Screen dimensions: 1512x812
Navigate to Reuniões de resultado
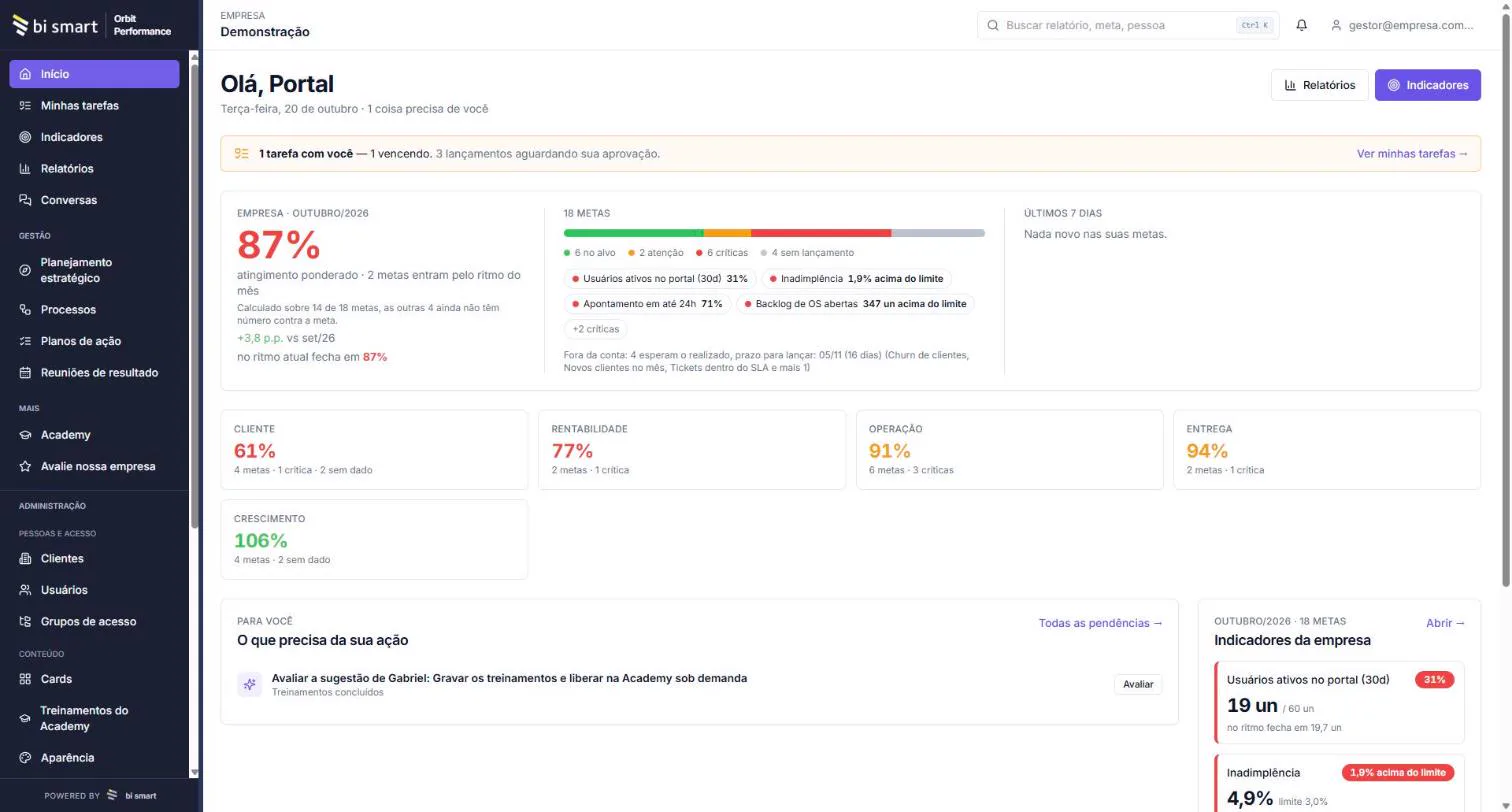pyautogui.click(x=94, y=373)
